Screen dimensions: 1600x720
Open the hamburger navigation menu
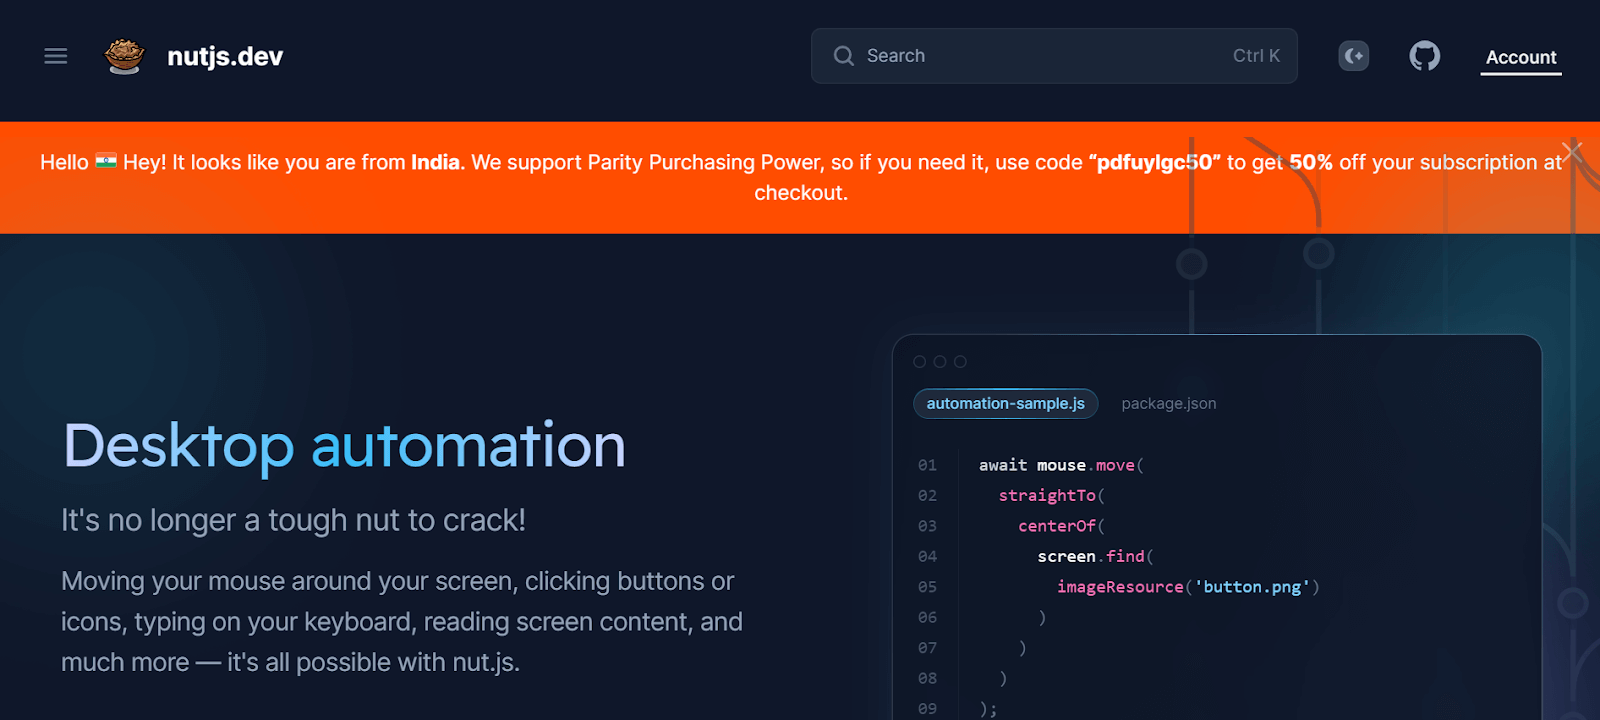pyautogui.click(x=56, y=56)
